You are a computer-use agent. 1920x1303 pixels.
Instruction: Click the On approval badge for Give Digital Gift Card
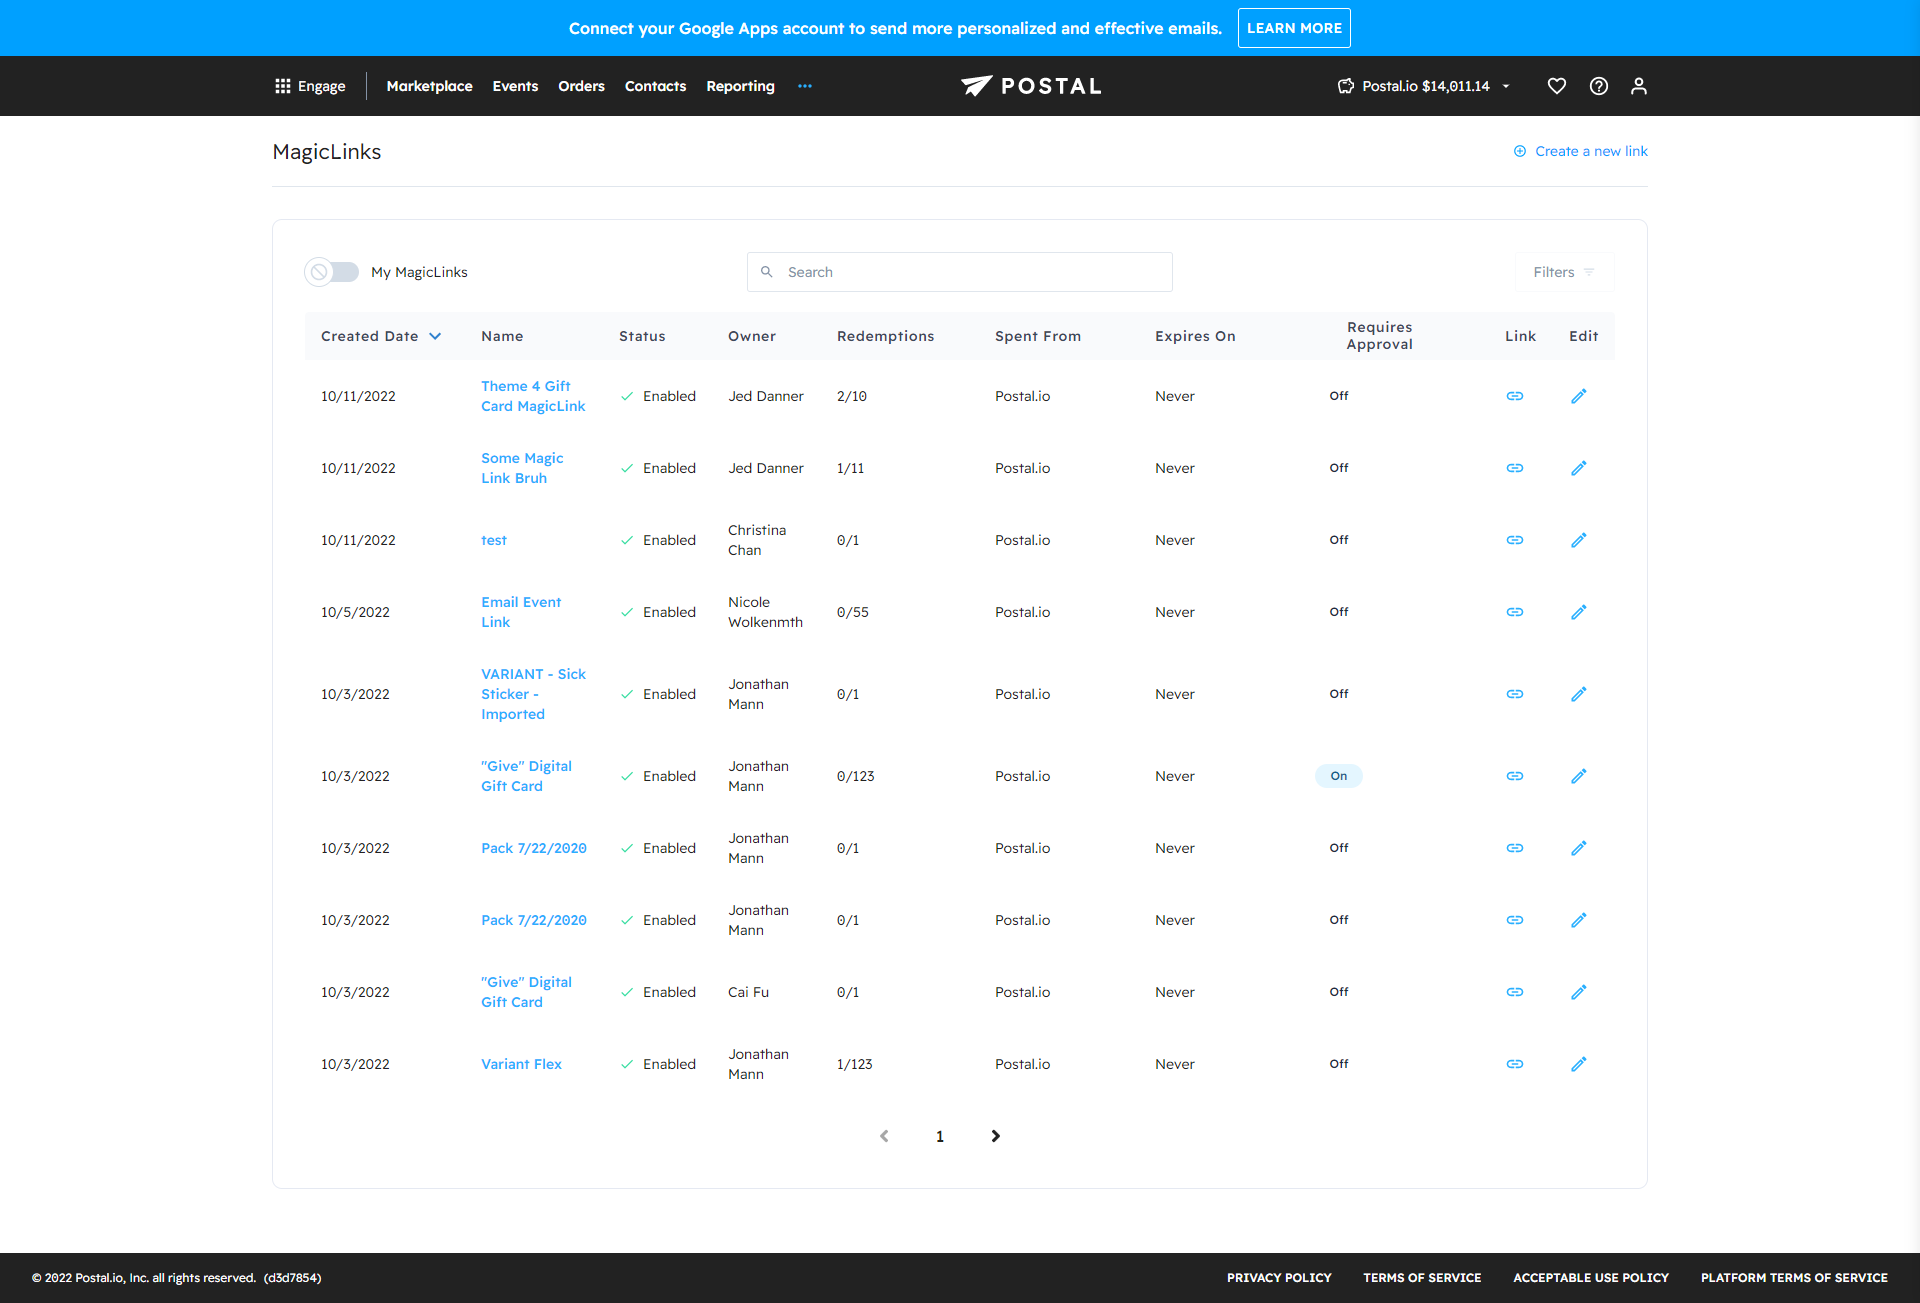pos(1338,776)
